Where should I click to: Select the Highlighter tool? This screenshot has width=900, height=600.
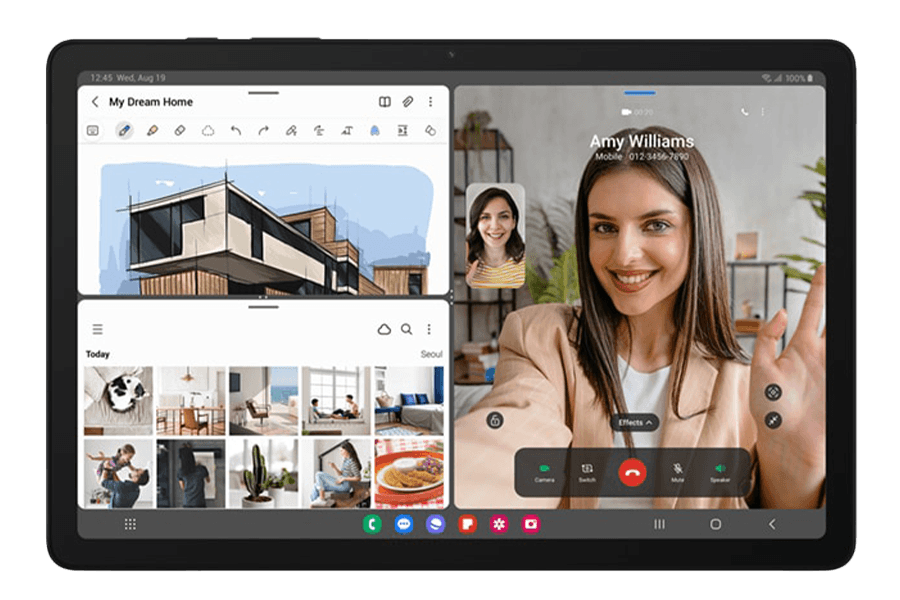tap(152, 130)
